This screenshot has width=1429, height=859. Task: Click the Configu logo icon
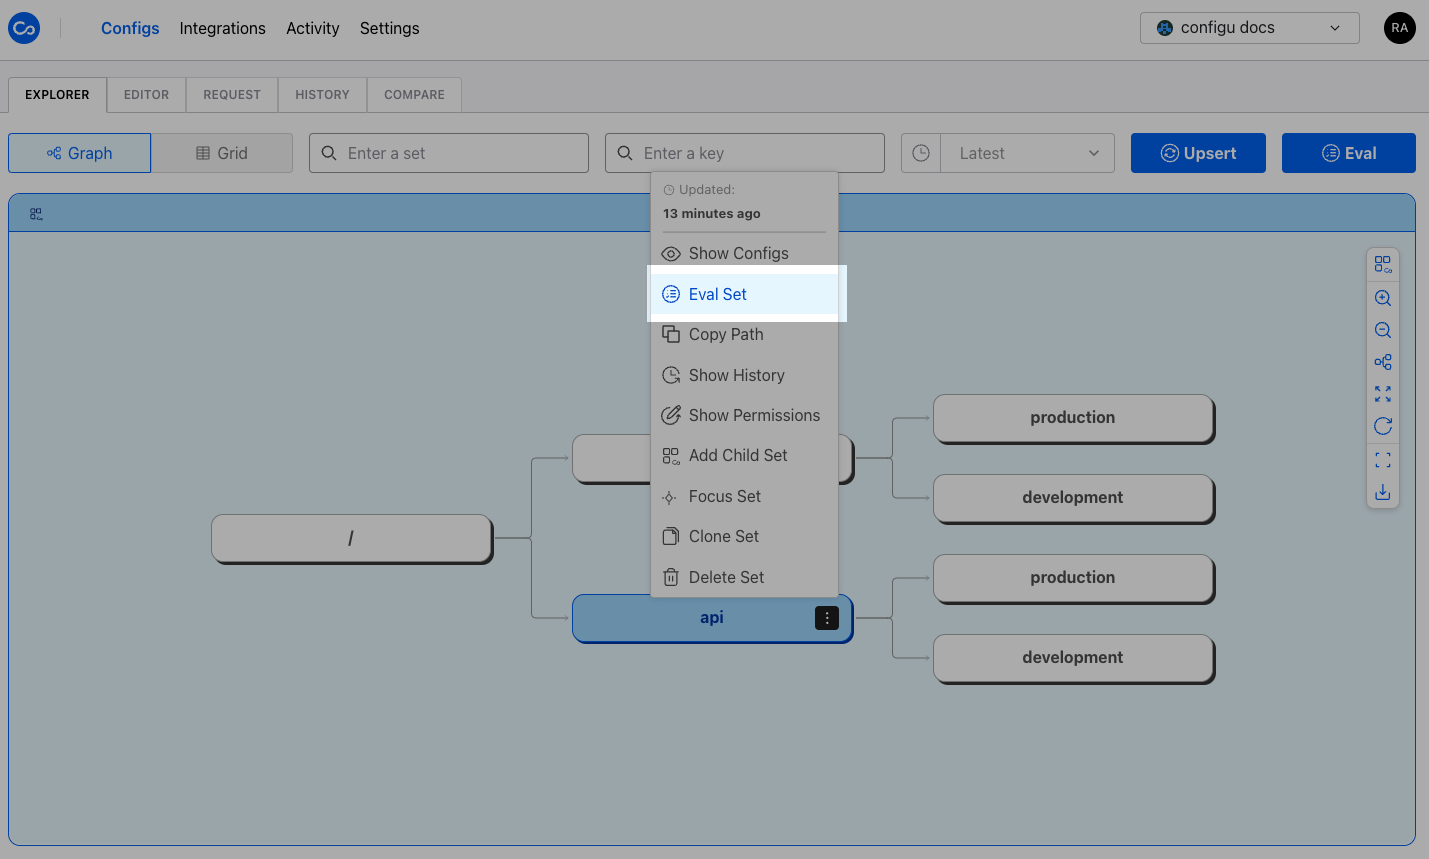click(x=24, y=28)
